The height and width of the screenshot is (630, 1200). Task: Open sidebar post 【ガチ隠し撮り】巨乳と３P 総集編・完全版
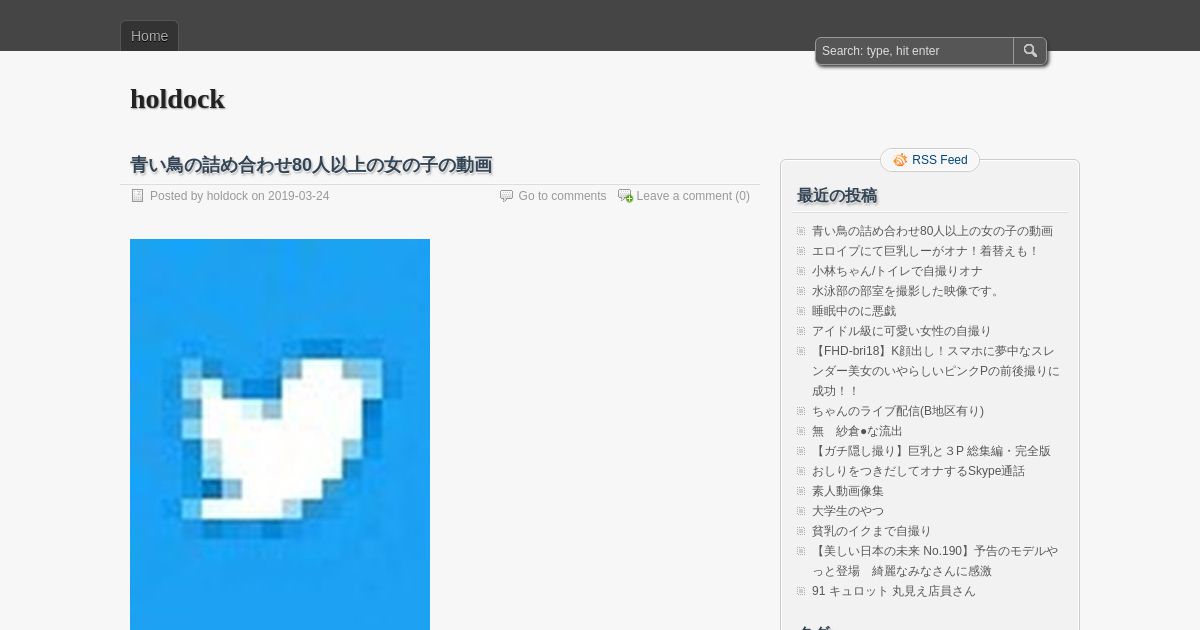931,451
